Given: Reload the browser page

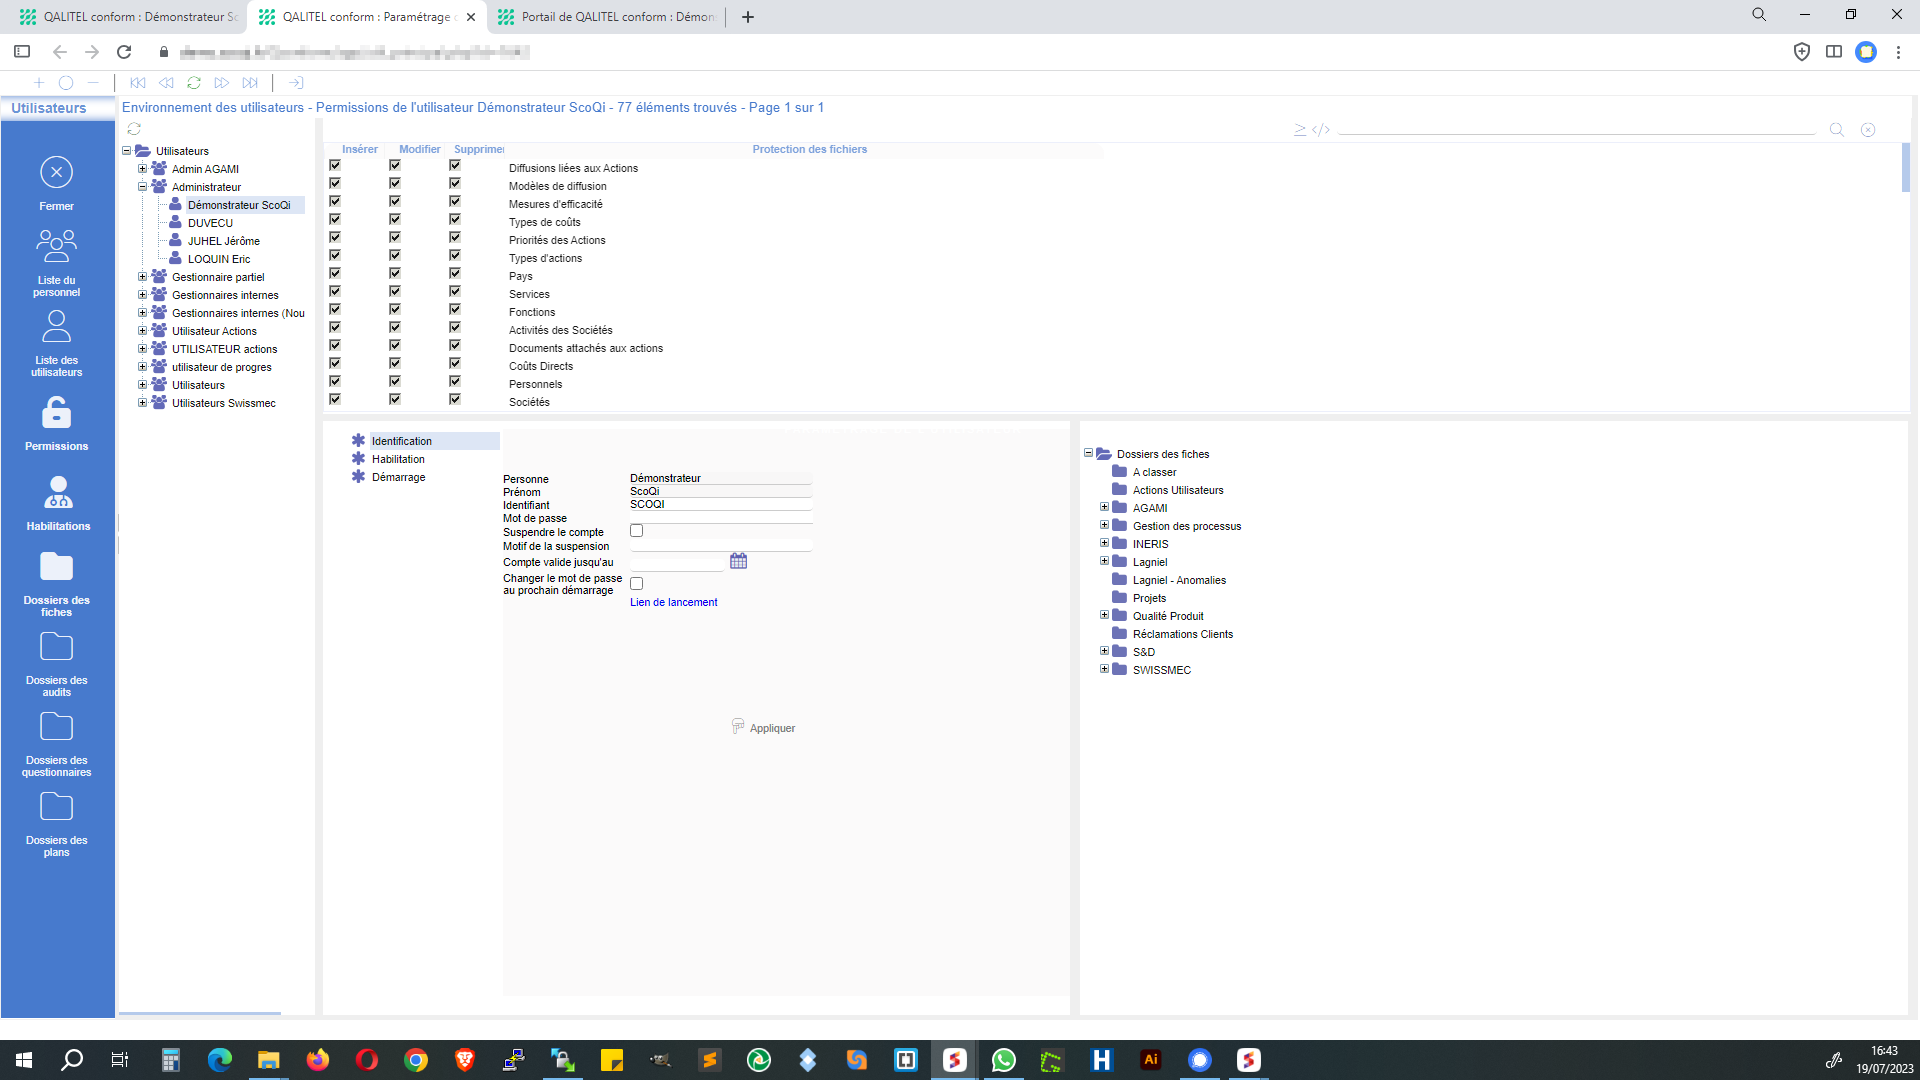Looking at the screenshot, I should coord(124,52).
